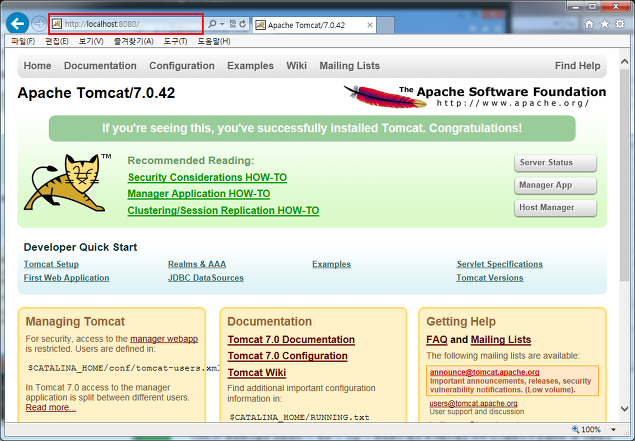Open the 즐겨찾기(A) menu
The image size is (635, 441).
point(134,41)
